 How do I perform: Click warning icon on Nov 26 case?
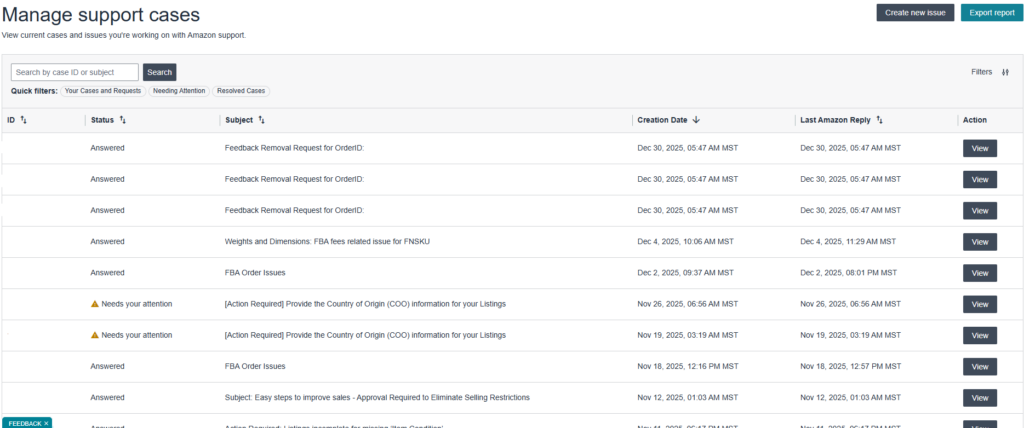click(95, 304)
